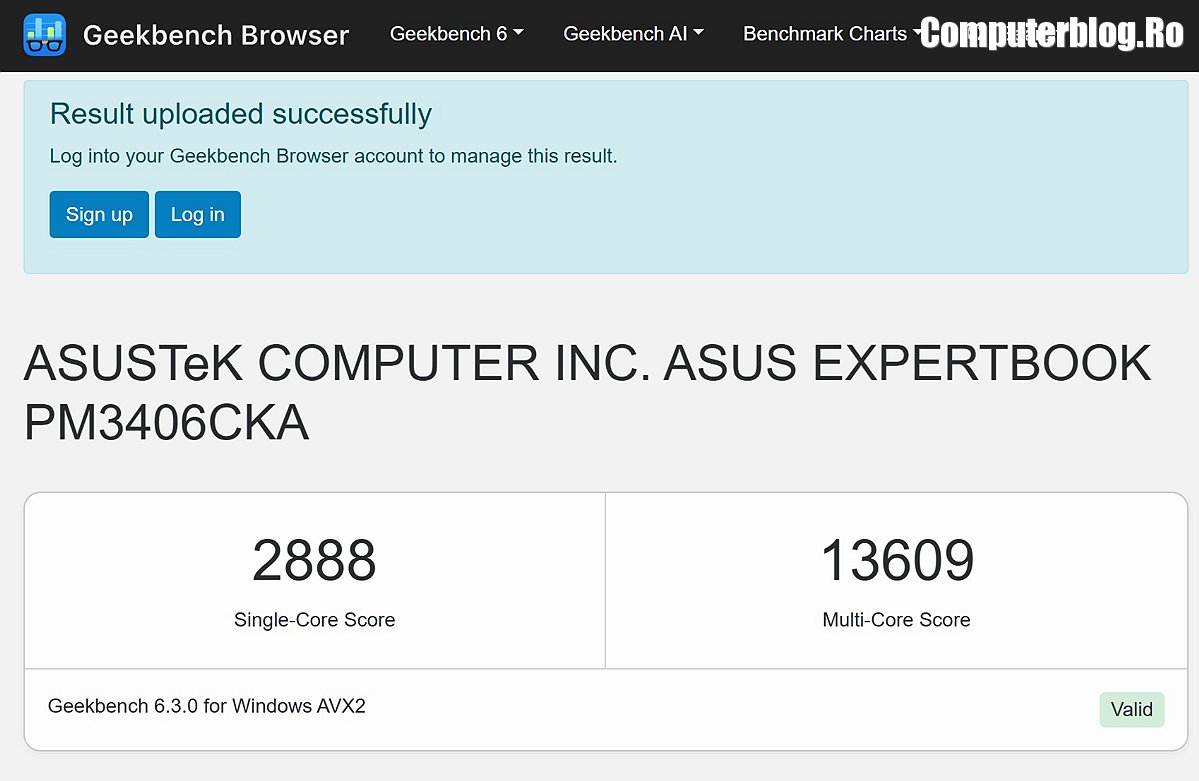Select the 13609 multi-core score value

[896, 561]
